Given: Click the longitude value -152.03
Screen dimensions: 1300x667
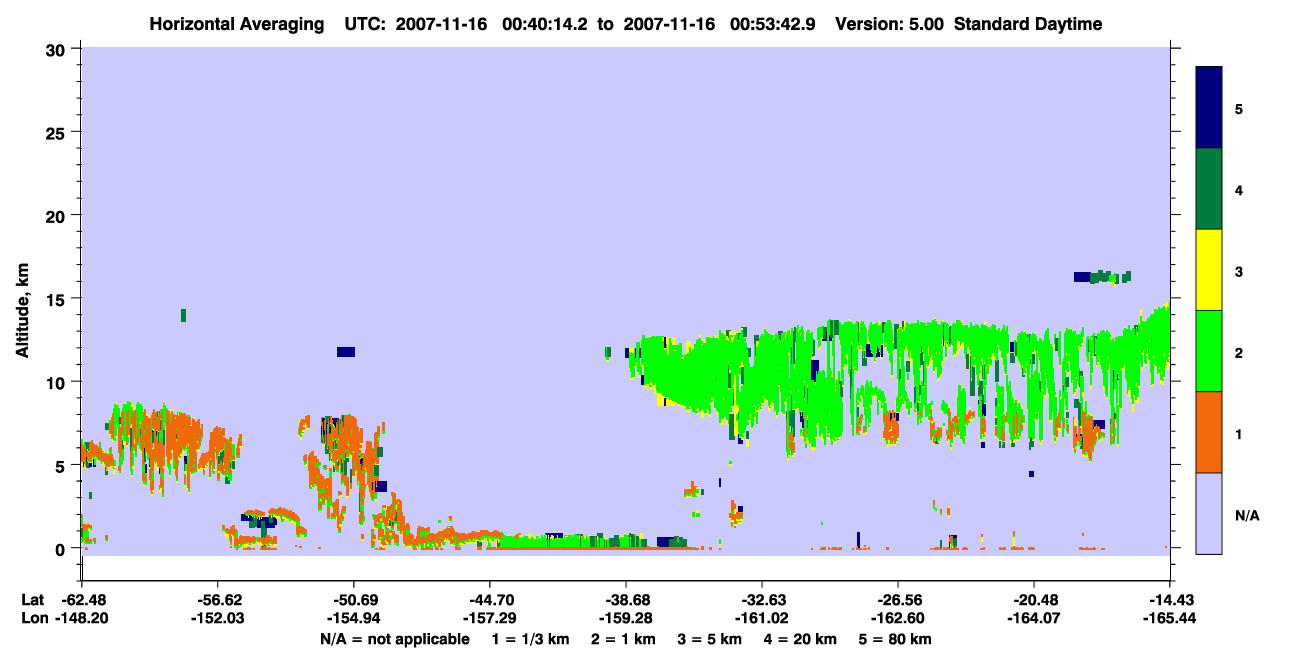Looking at the screenshot, I should (217, 618).
